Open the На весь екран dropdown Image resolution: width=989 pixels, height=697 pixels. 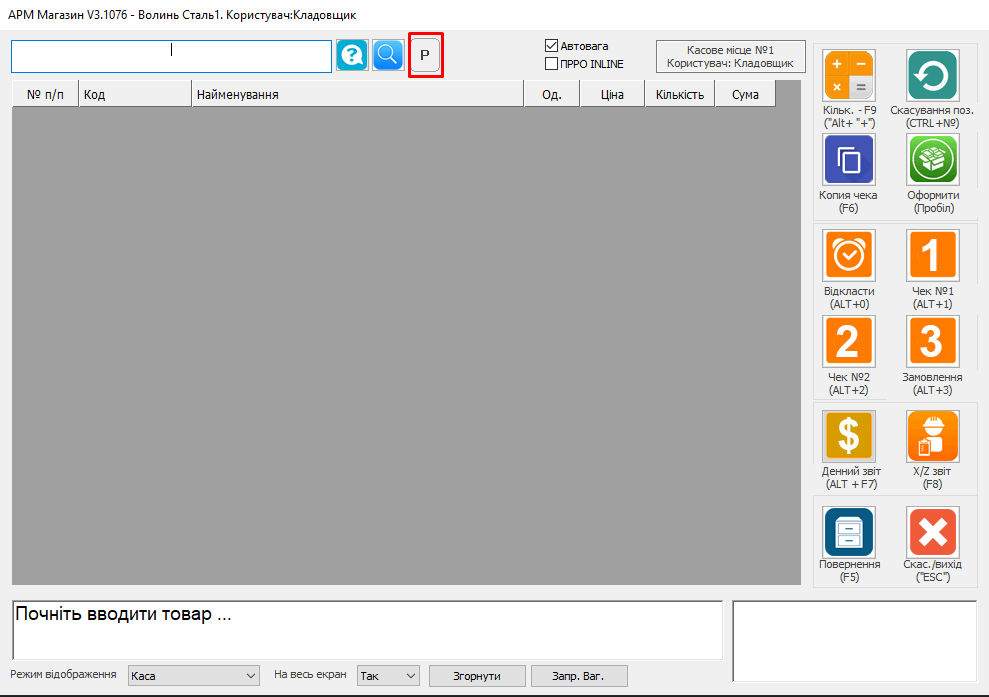click(x=388, y=676)
